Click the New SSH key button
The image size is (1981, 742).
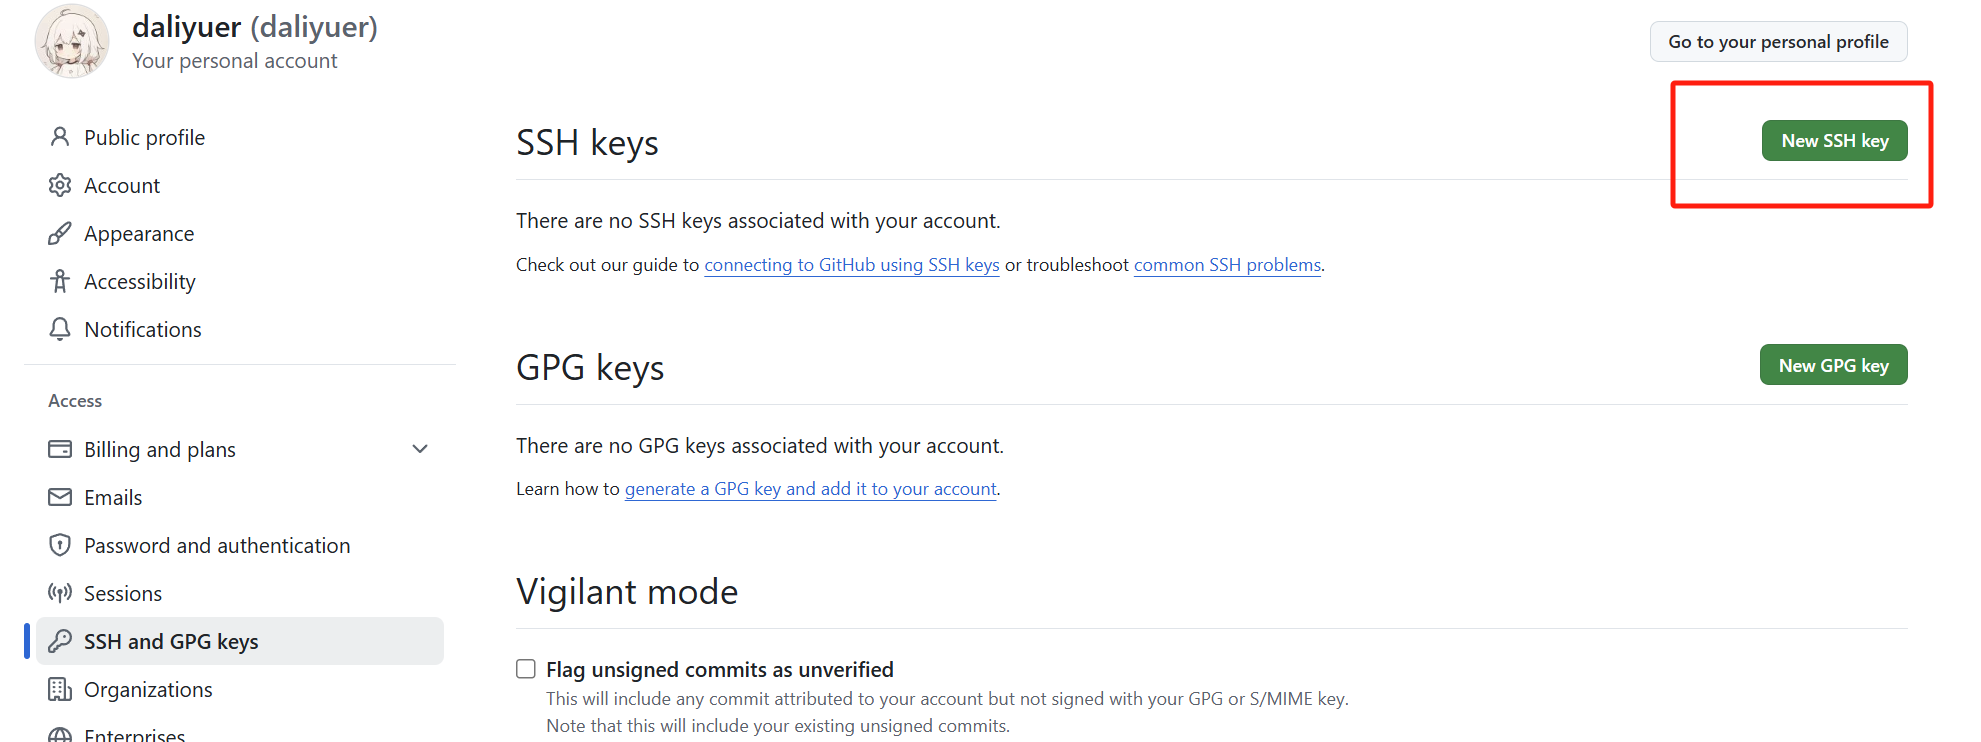coord(1834,141)
